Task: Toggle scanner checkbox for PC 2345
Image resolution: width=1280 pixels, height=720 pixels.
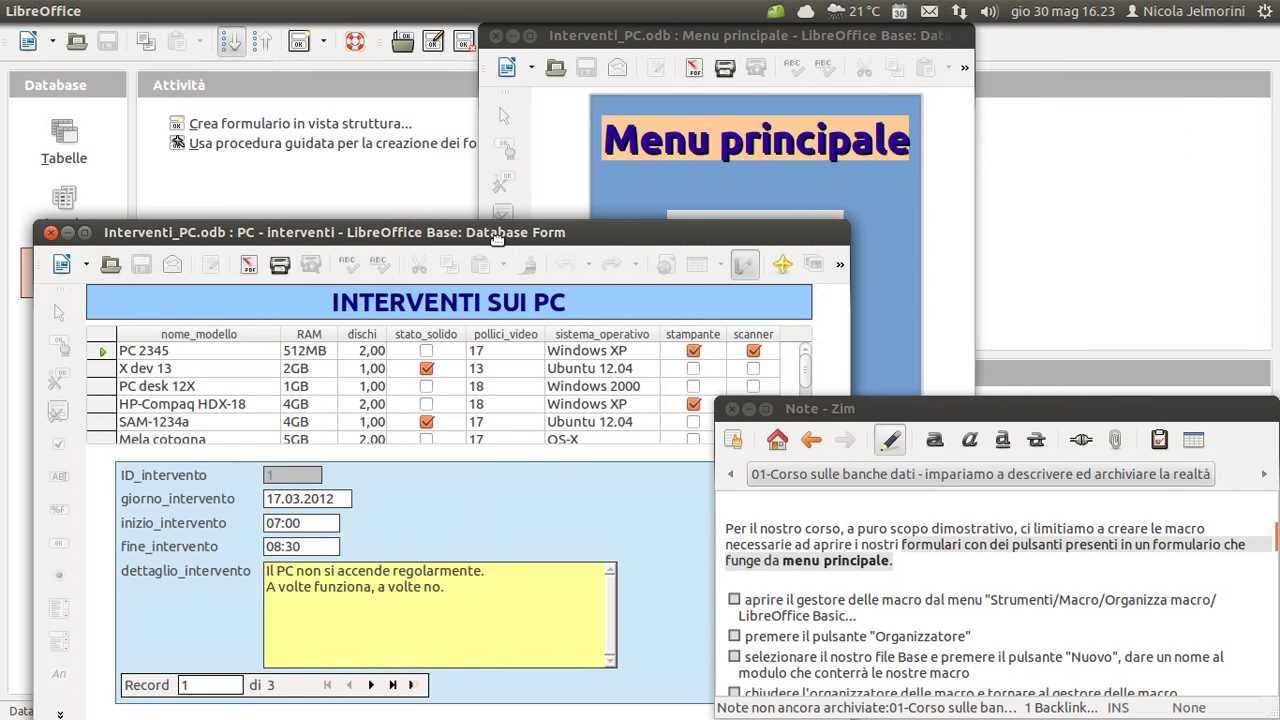Action: pos(753,351)
